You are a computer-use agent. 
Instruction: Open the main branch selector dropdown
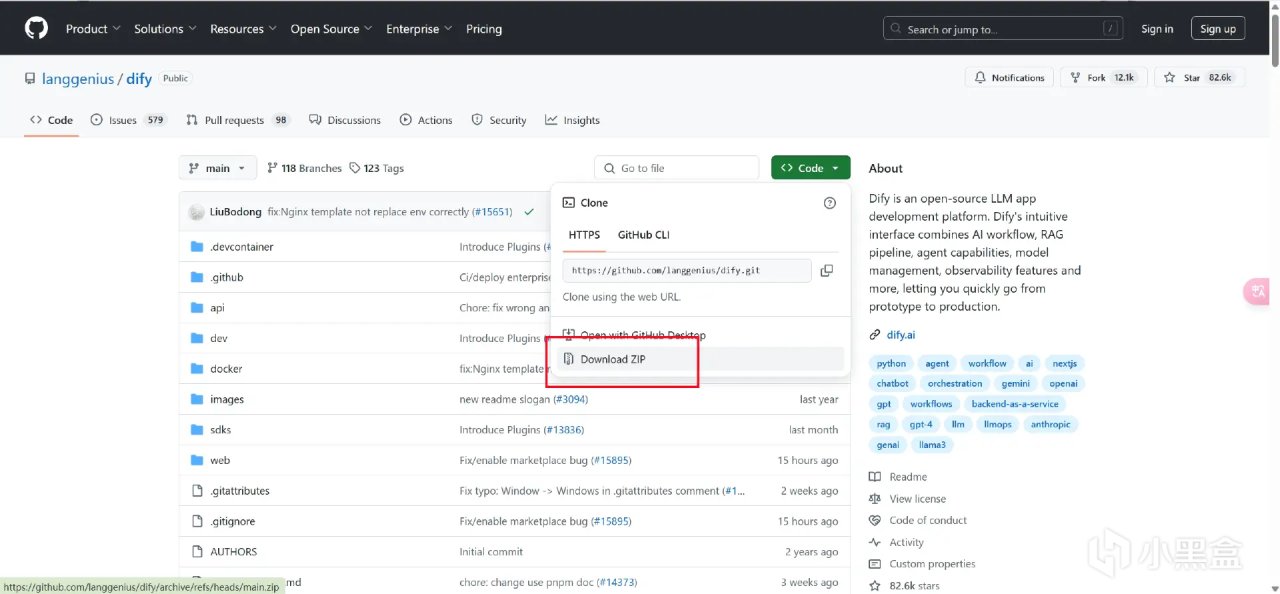(218, 168)
